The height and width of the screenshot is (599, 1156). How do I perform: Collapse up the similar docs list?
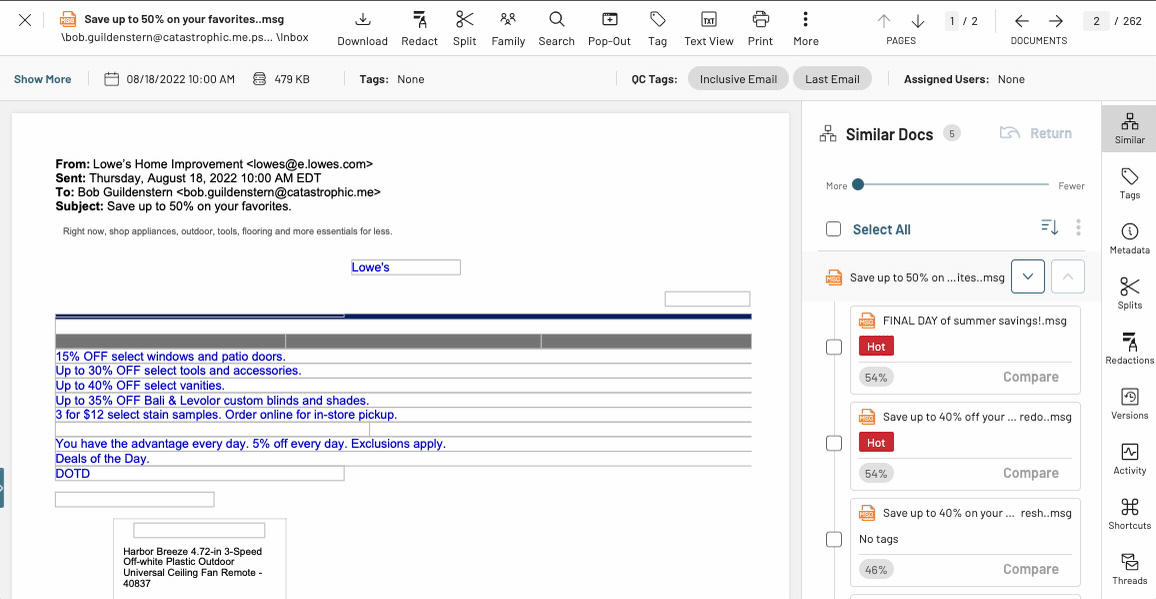(x=1068, y=277)
